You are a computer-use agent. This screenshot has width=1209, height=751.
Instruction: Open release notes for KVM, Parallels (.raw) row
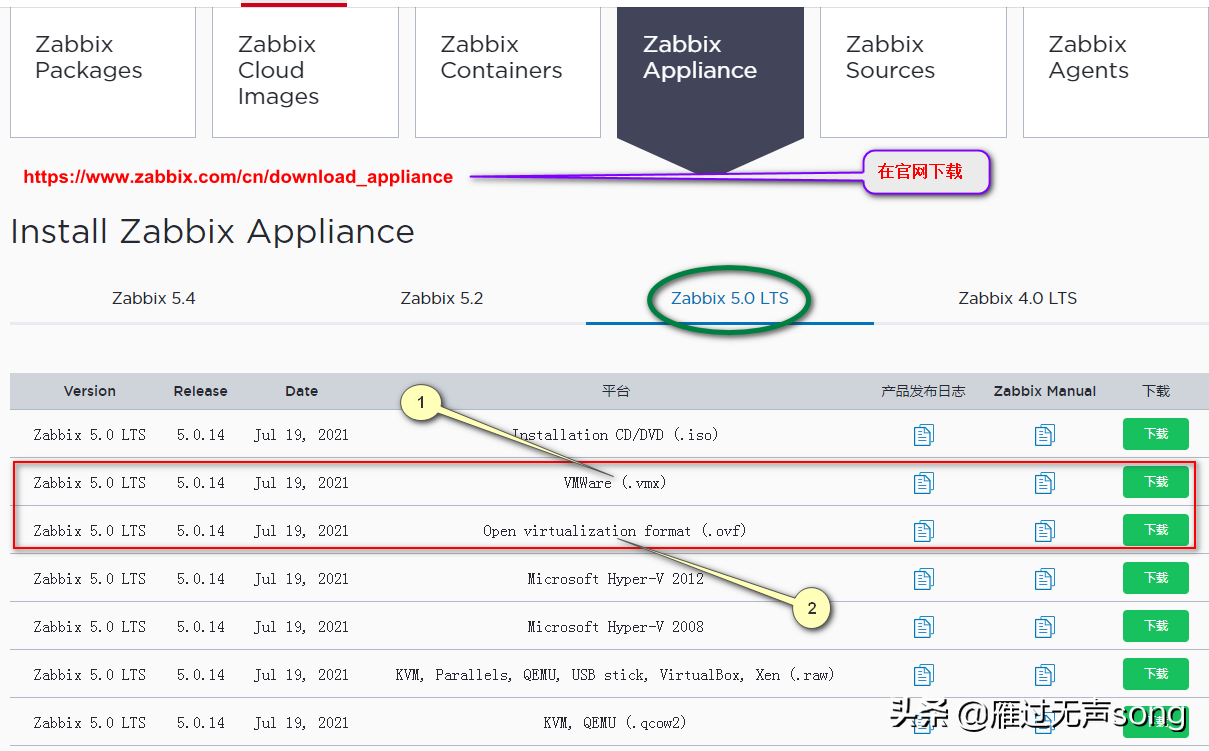pos(923,674)
